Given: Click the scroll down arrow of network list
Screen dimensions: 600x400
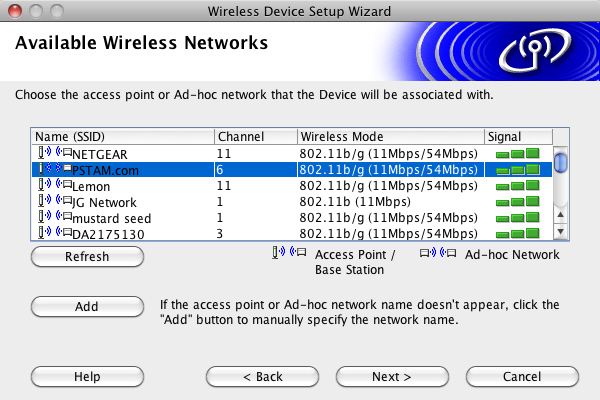Looking at the screenshot, I should click(561, 231).
